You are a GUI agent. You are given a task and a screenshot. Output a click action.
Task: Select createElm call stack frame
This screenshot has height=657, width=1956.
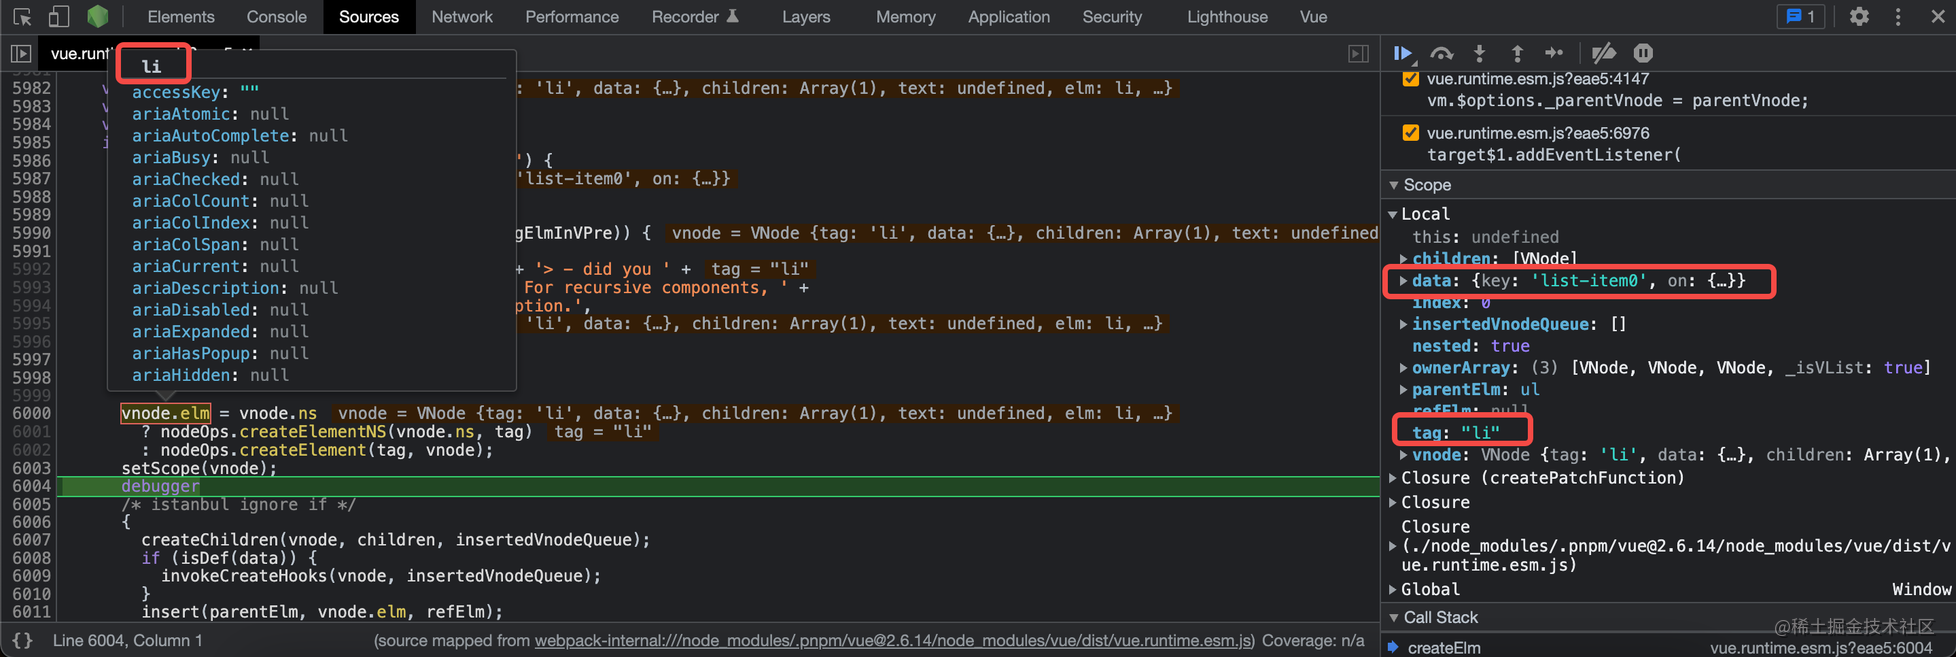1444,648
